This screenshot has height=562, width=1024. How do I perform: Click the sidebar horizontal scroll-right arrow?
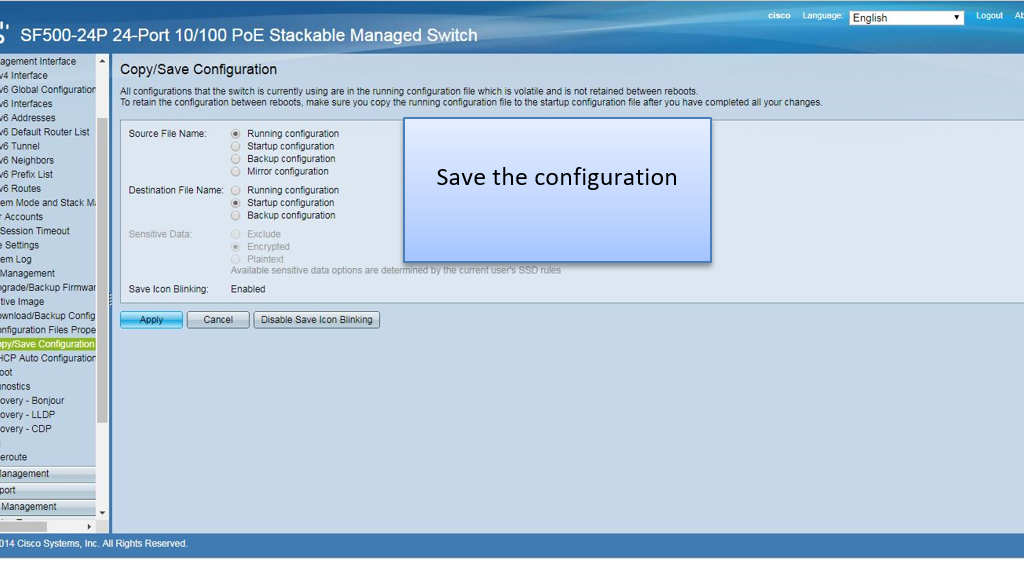click(89, 526)
